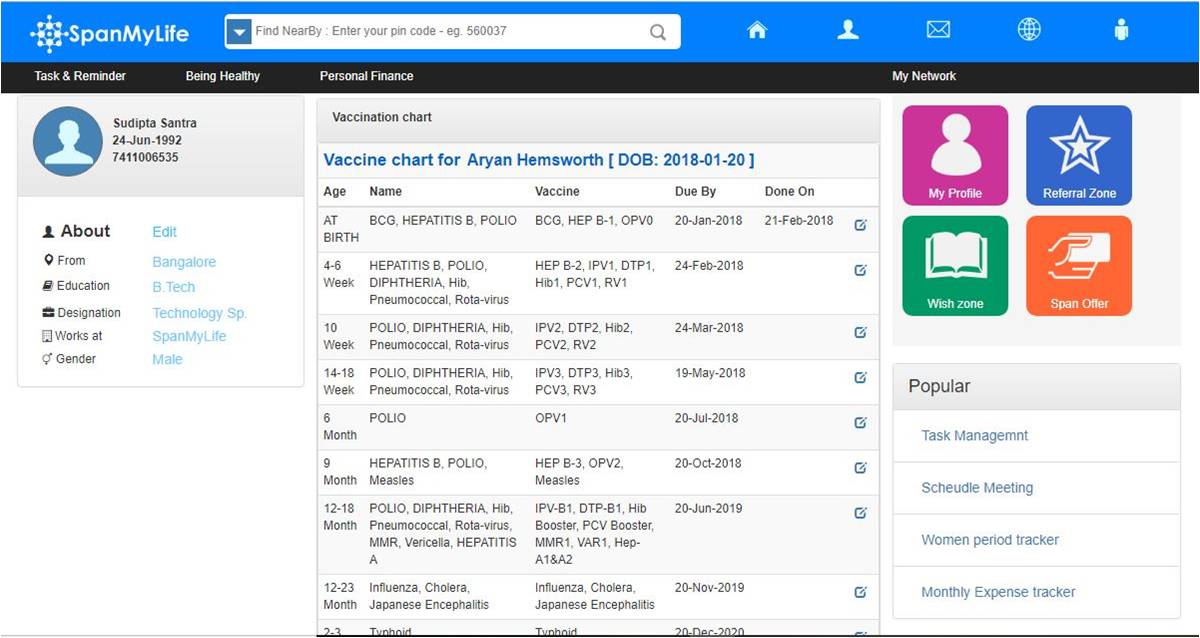The image size is (1200, 638).
Task: Open the user profile icon in header
Action: 848,30
